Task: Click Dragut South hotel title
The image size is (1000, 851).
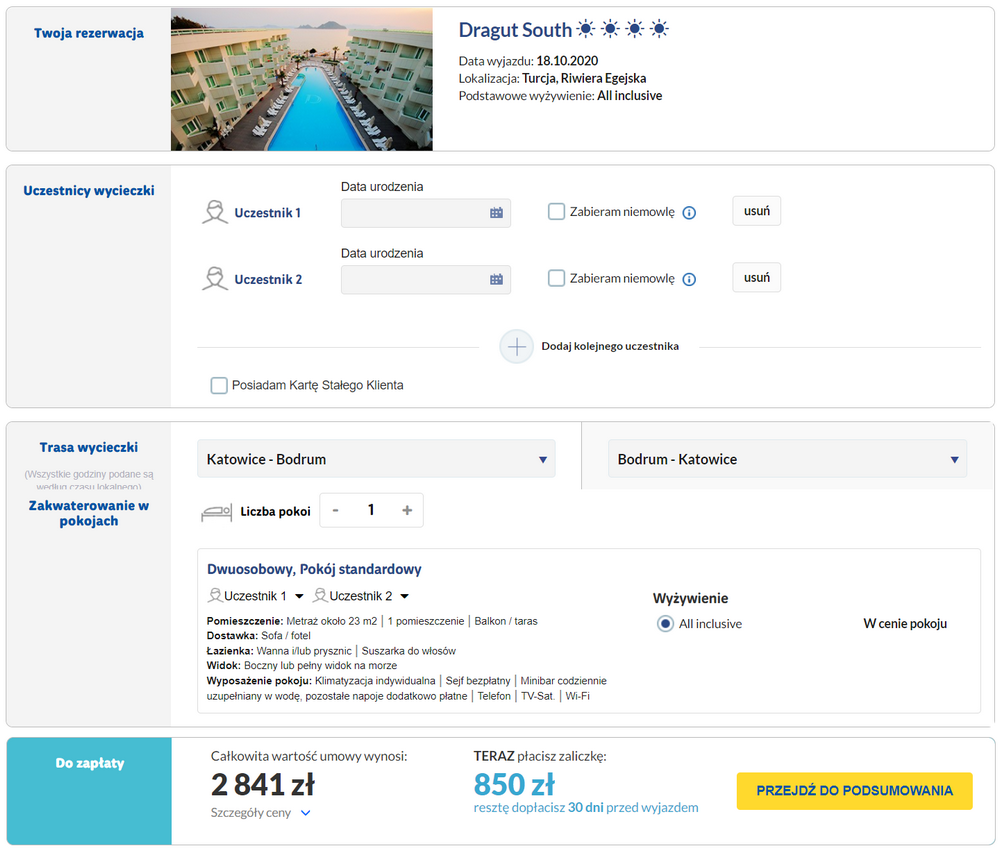Action: [515, 30]
